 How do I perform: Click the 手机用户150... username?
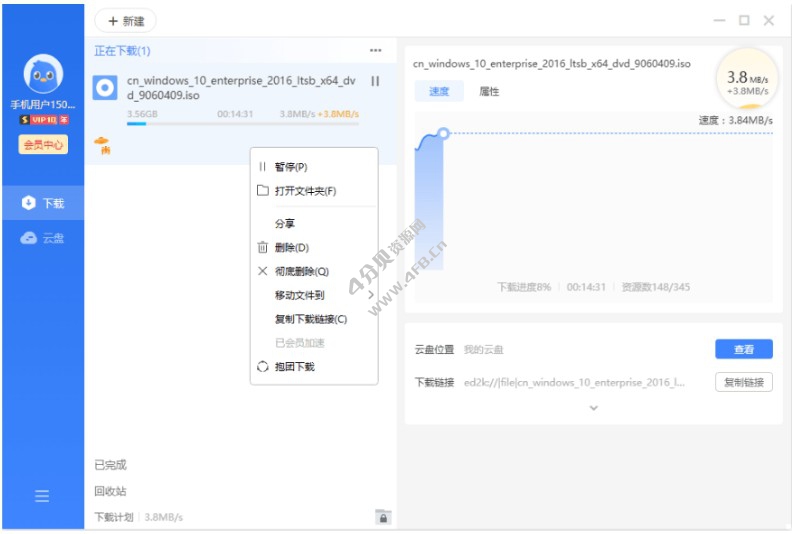click(x=43, y=104)
